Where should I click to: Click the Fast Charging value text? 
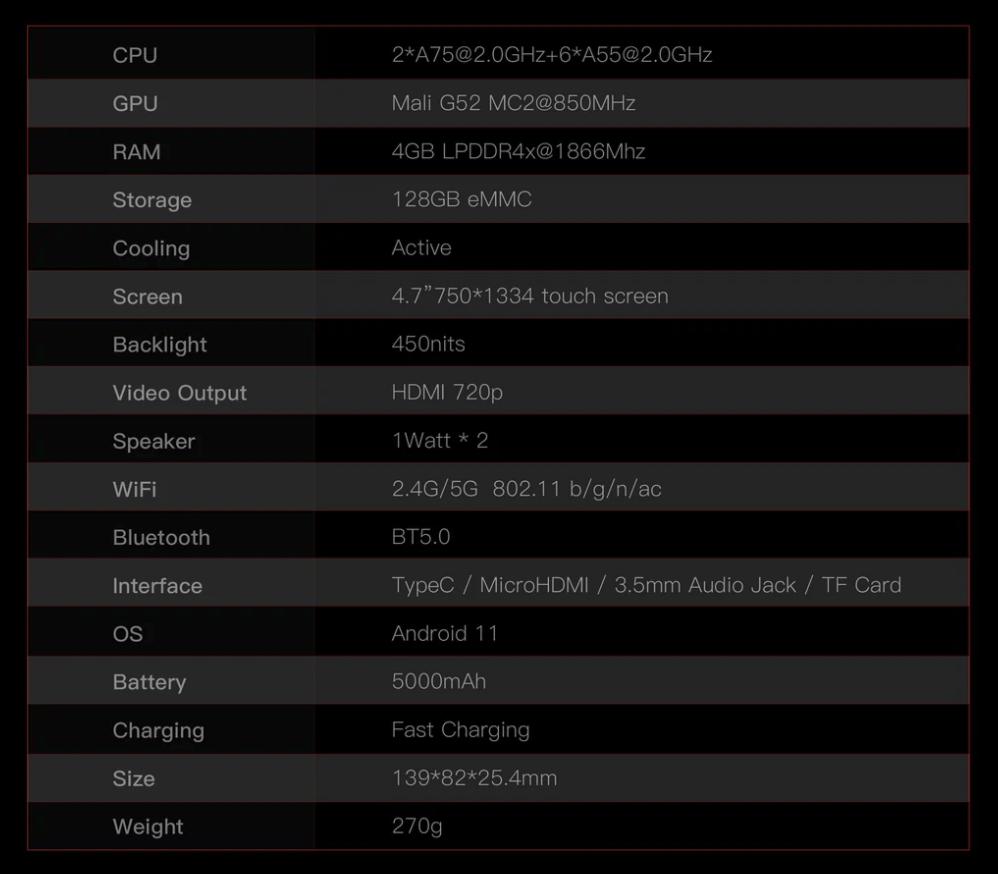[460, 730]
